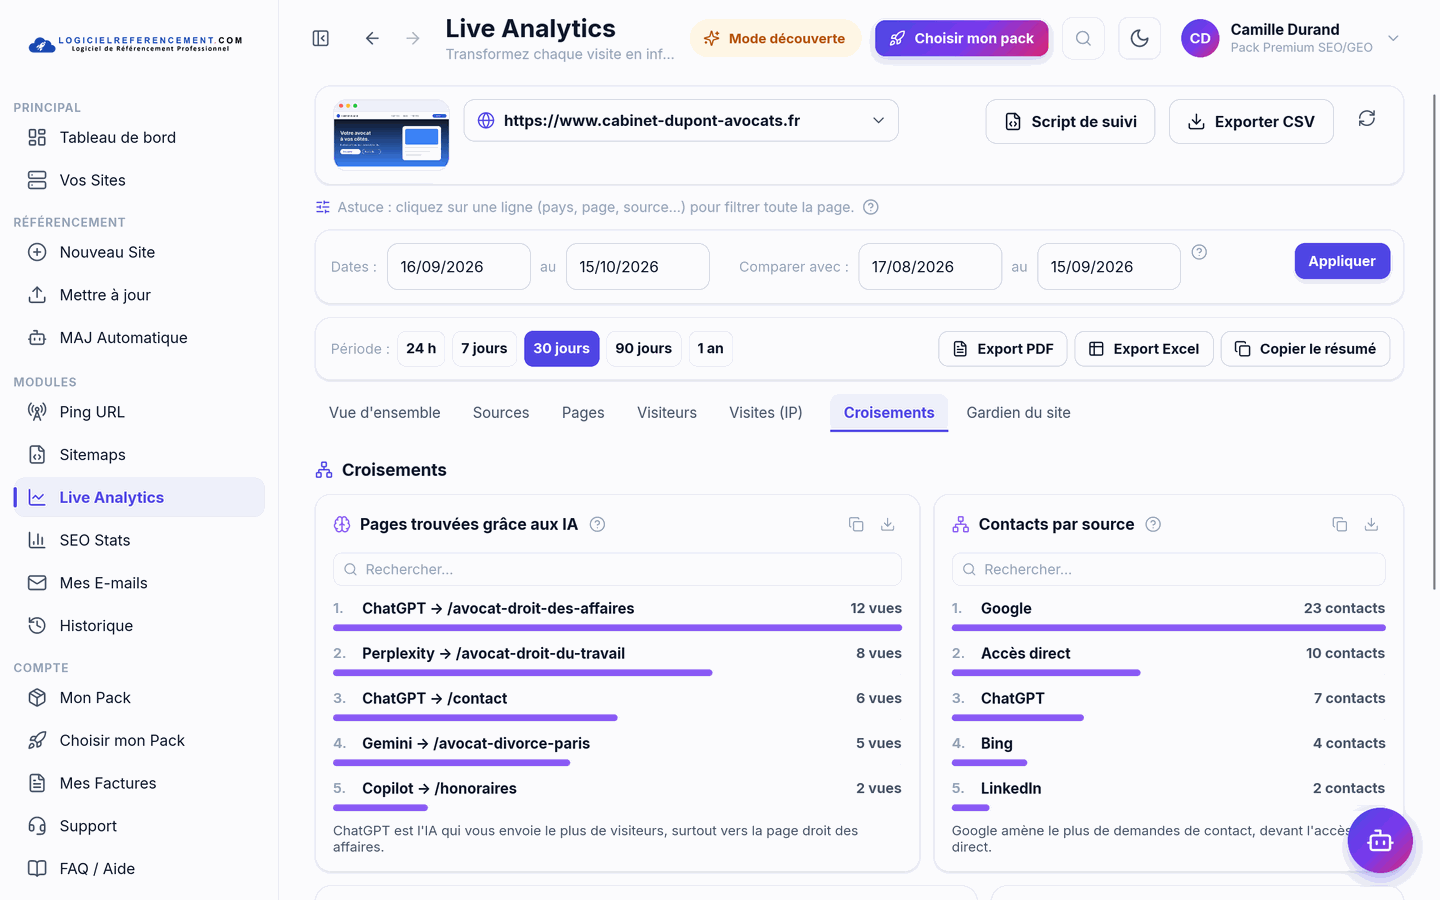Collapse the sidebar panel icon
This screenshot has height=900, width=1440.
tap(321, 38)
